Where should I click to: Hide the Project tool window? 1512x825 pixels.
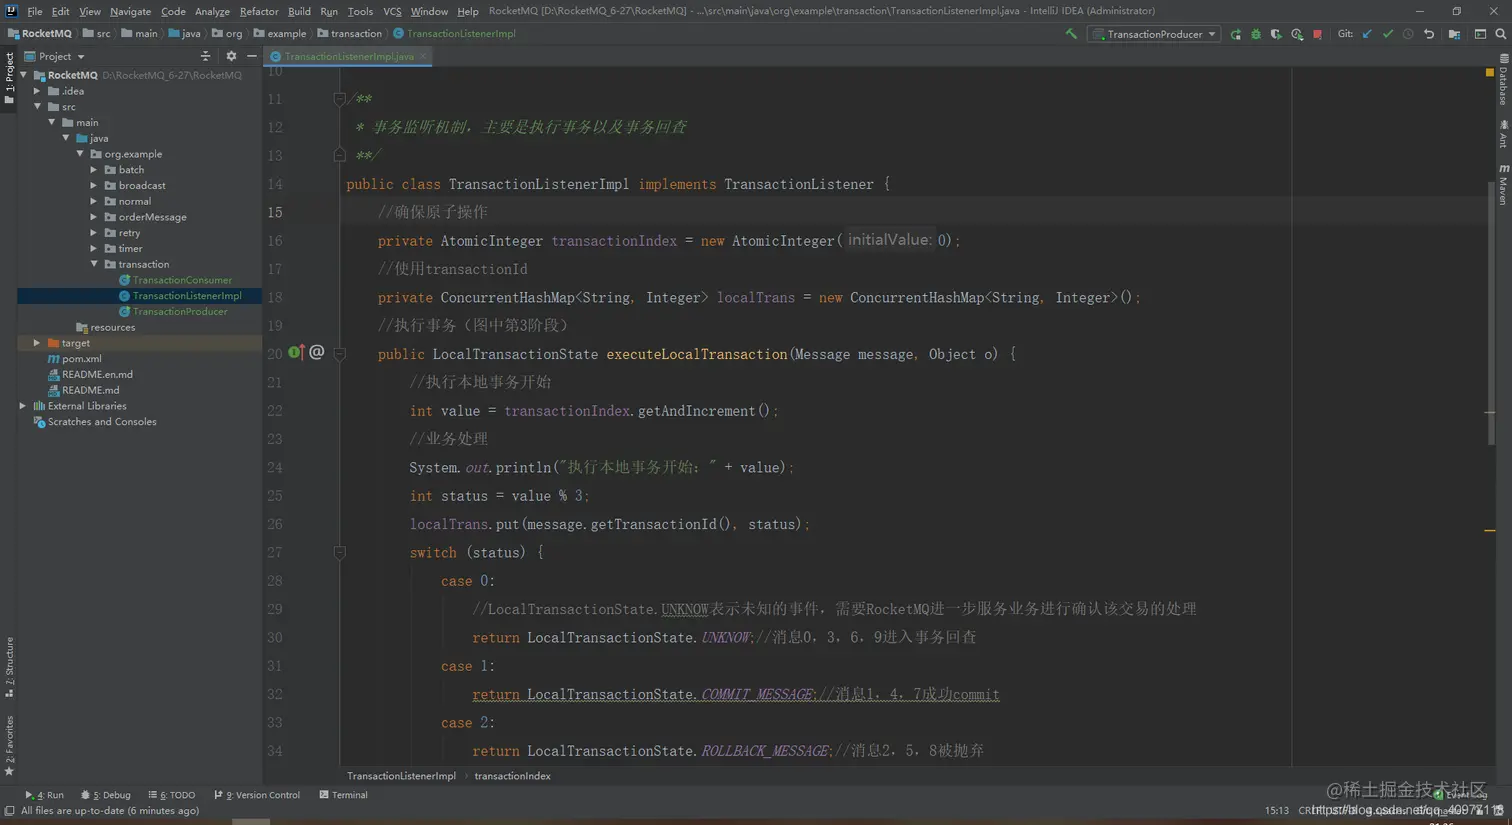point(252,56)
